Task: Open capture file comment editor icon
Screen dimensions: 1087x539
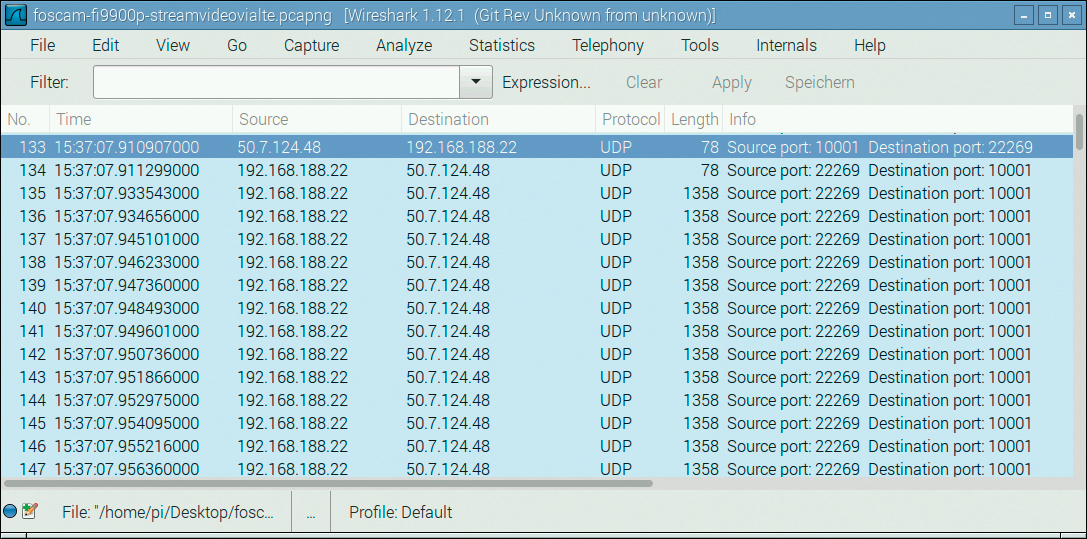Action: [29, 512]
